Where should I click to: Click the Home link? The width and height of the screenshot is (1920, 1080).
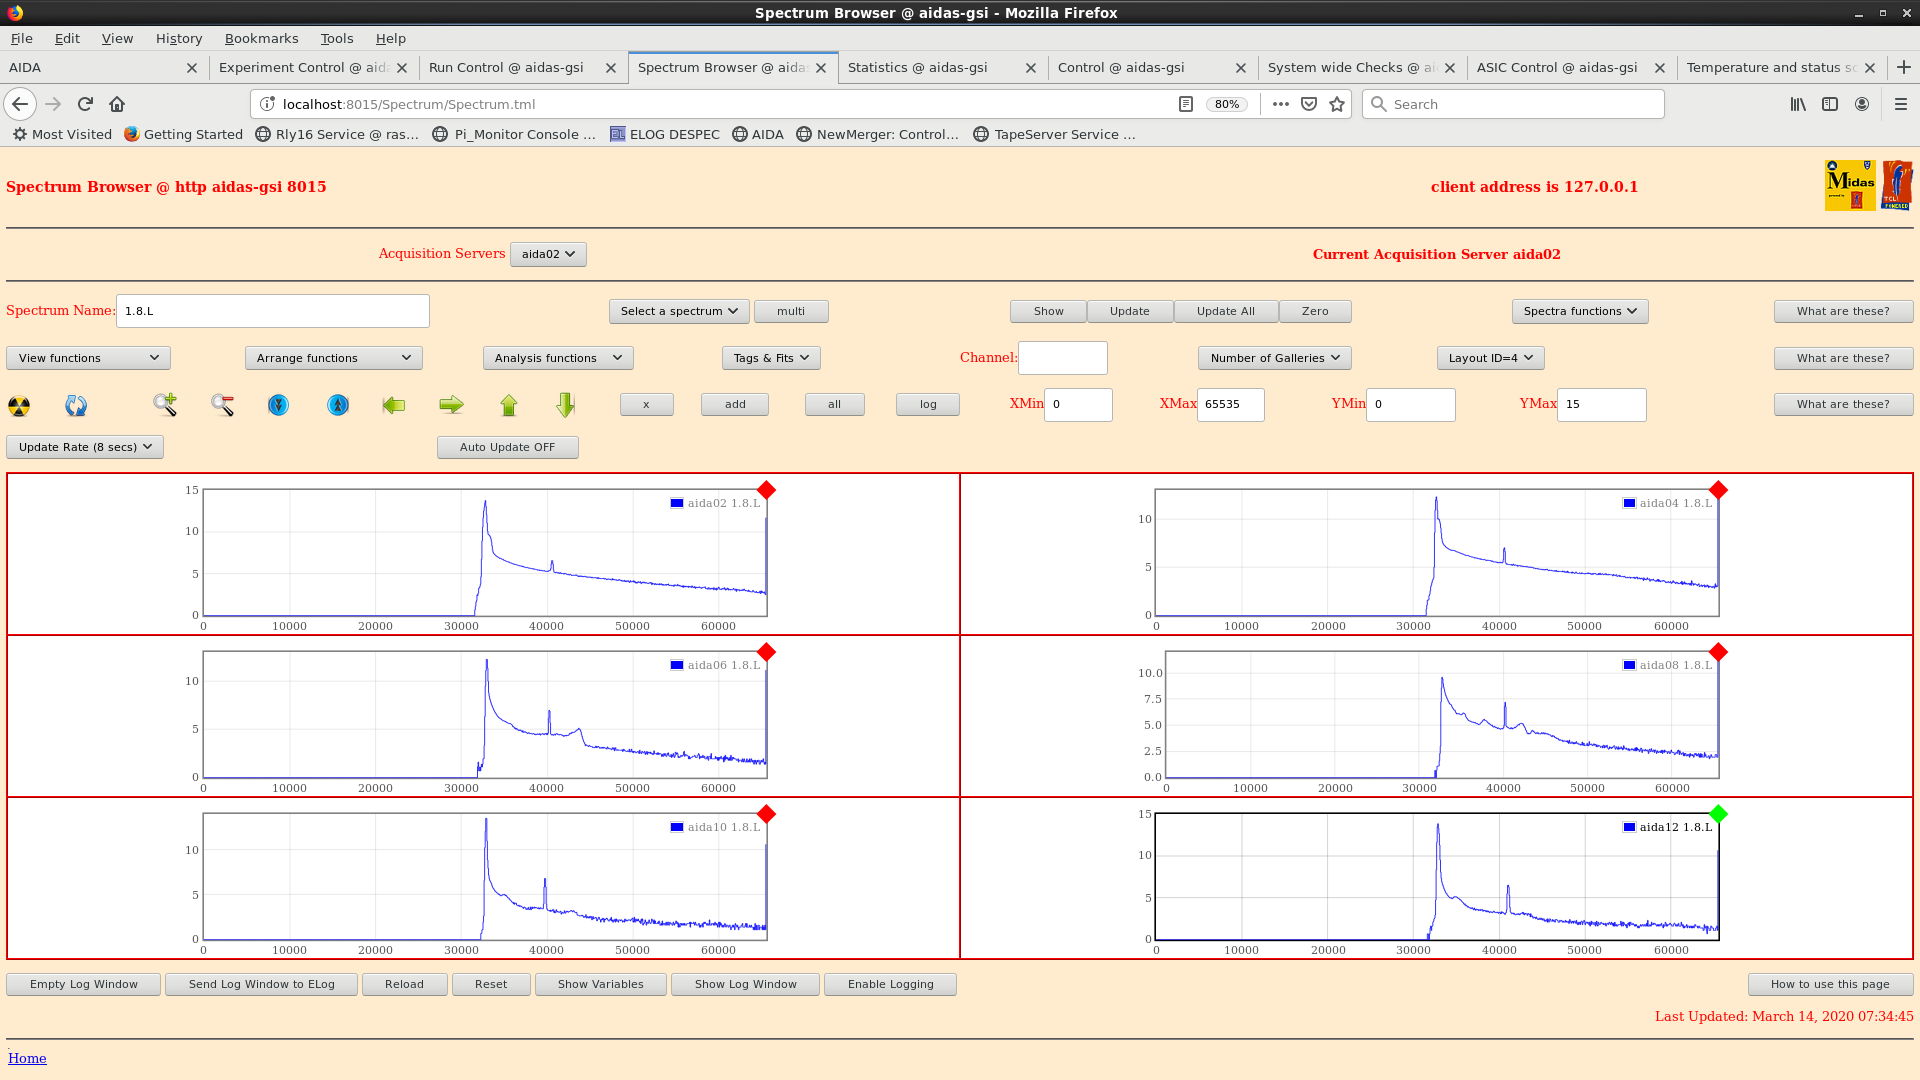[x=27, y=1058]
